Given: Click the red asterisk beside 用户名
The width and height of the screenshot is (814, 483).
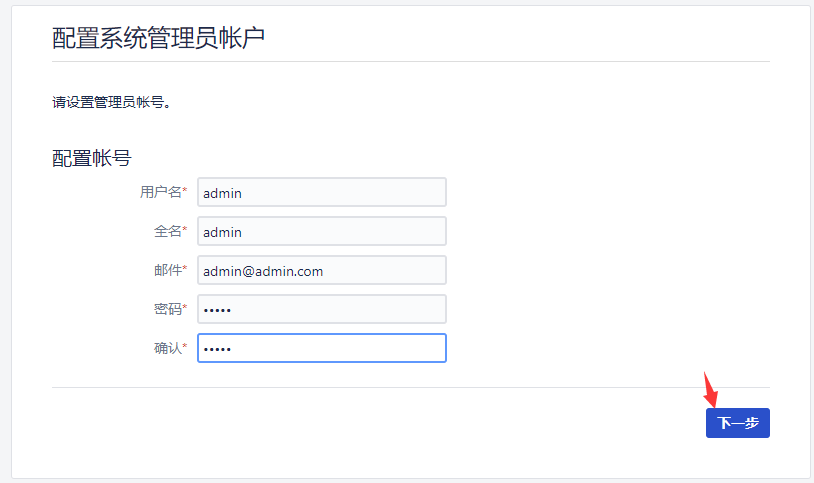Looking at the screenshot, I should (185, 190).
